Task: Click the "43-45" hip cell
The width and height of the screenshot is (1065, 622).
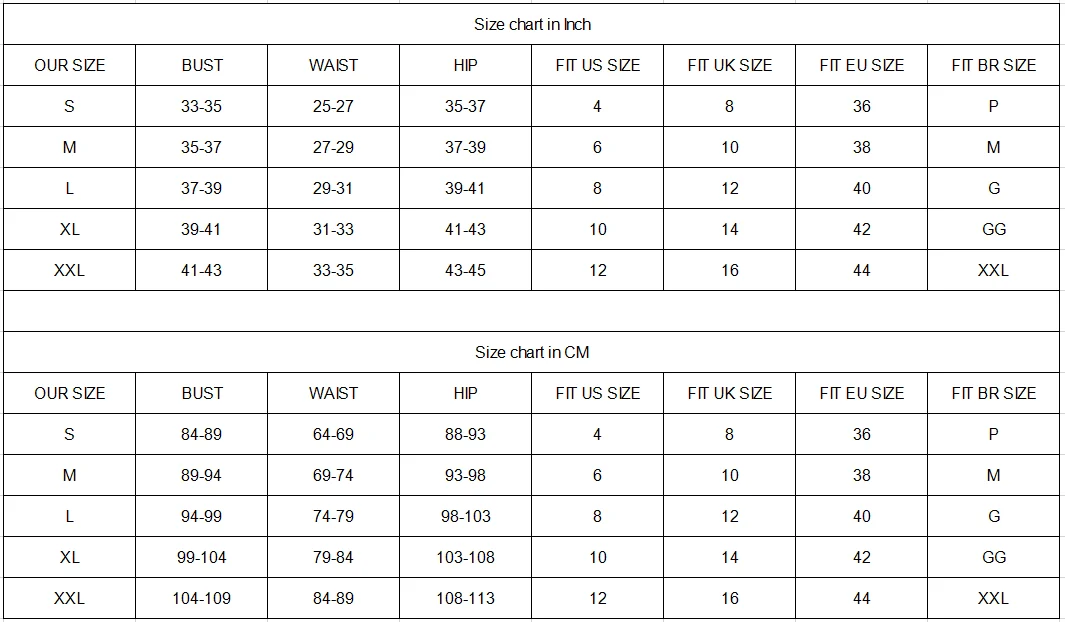Action: click(465, 270)
